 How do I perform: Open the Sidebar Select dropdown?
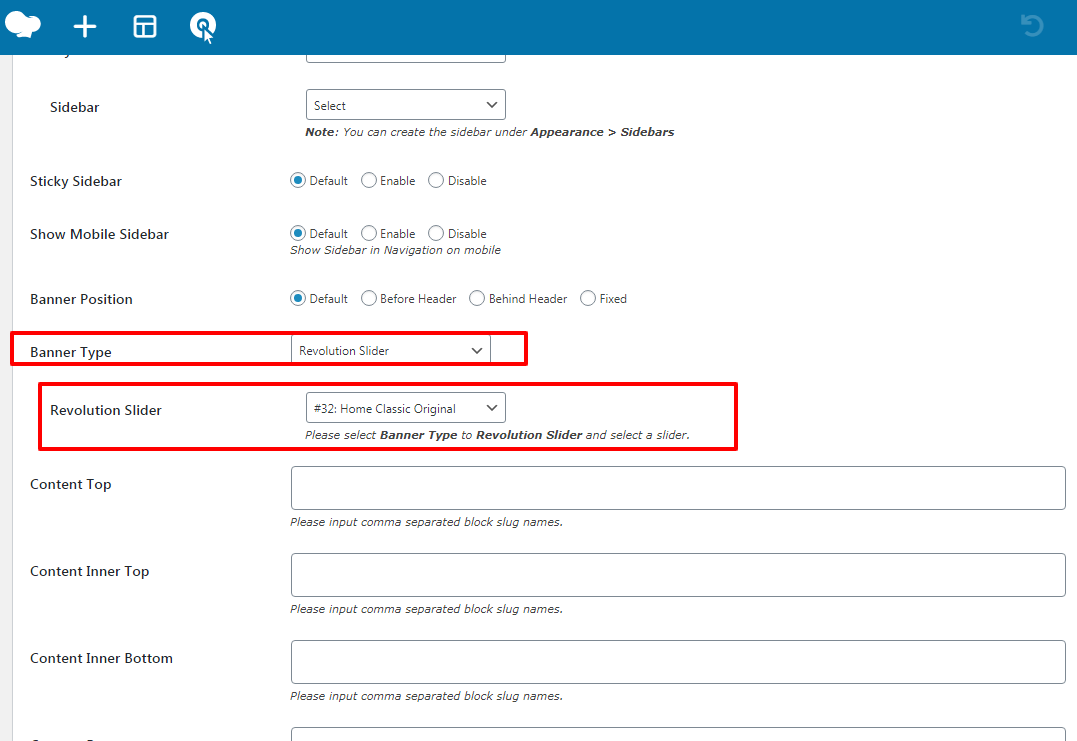[x=406, y=105]
